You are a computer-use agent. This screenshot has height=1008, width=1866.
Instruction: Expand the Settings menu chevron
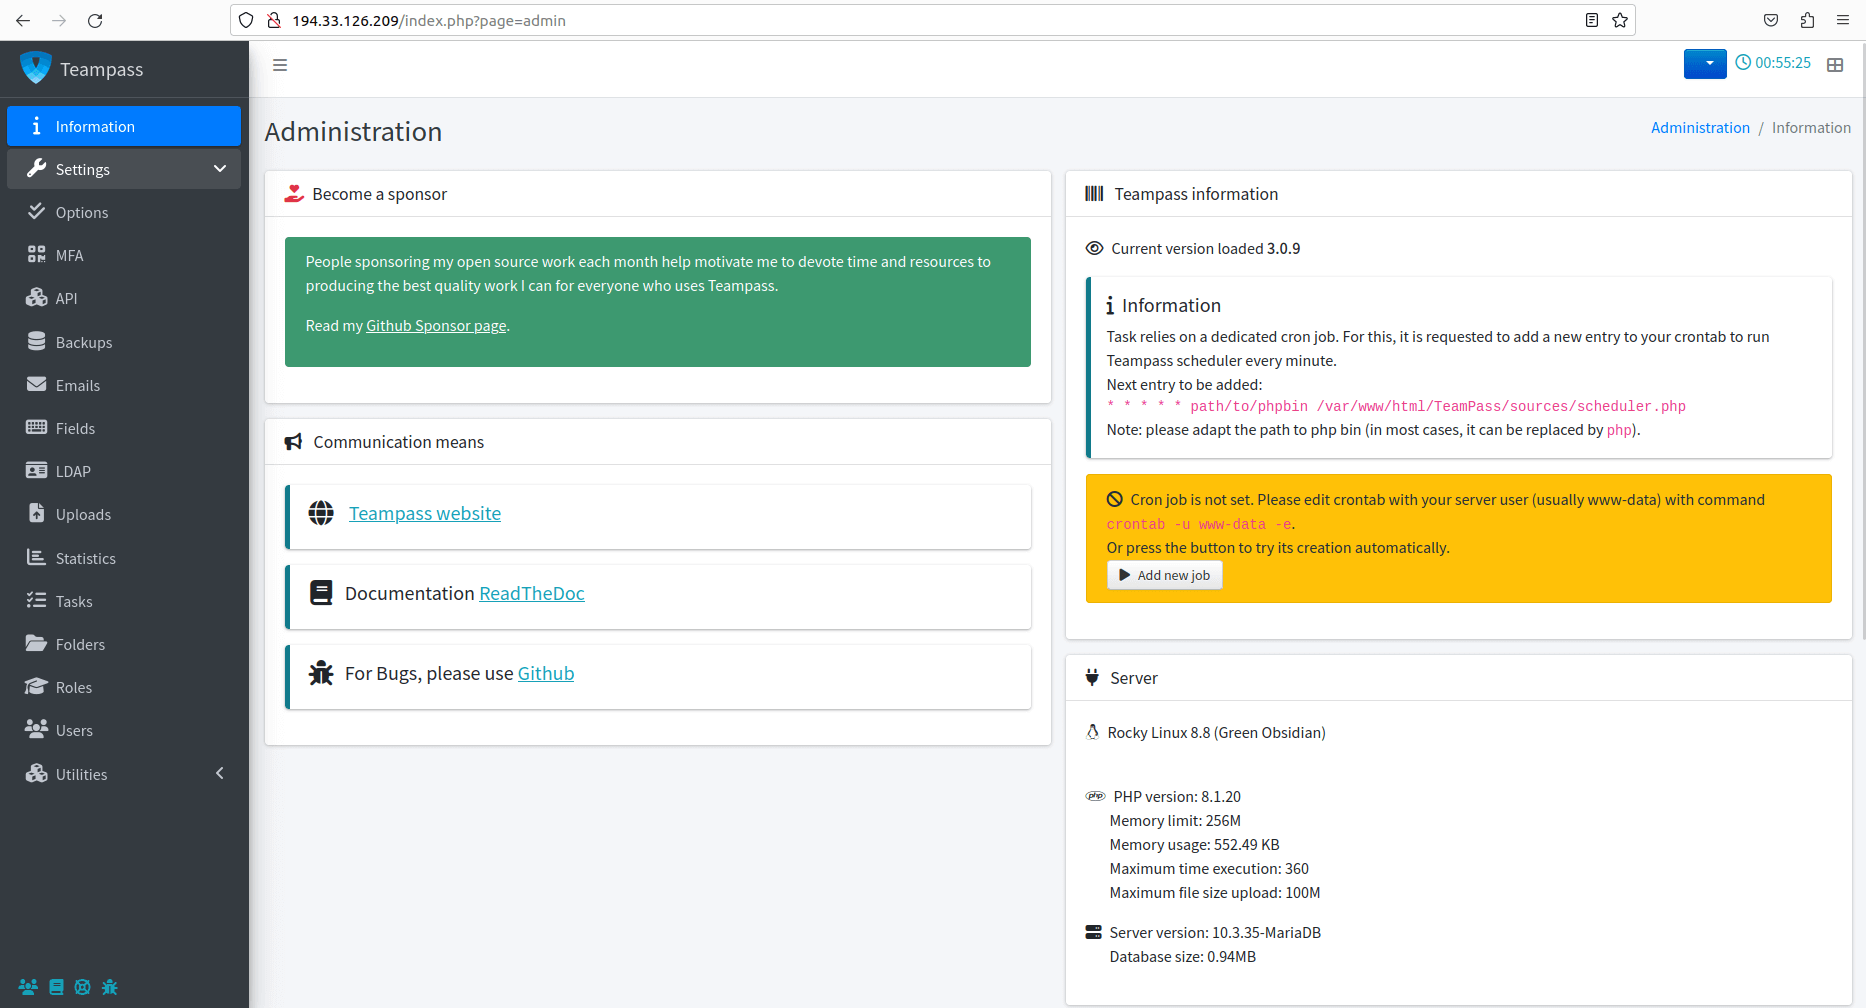click(x=220, y=169)
